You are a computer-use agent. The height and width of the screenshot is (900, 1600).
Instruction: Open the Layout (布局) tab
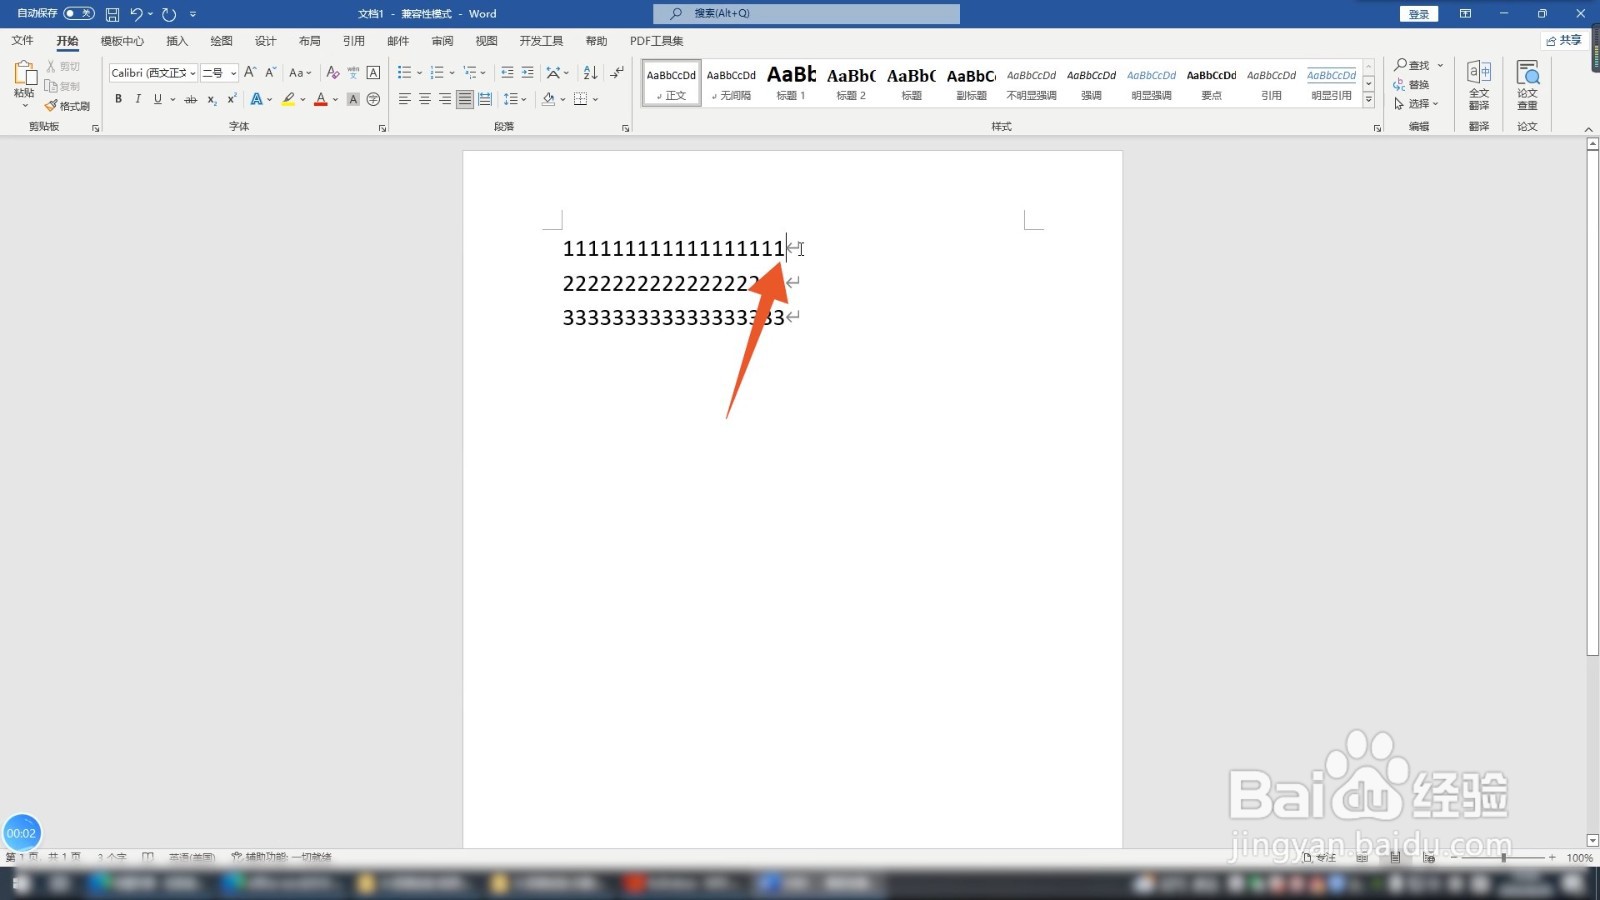(x=310, y=41)
